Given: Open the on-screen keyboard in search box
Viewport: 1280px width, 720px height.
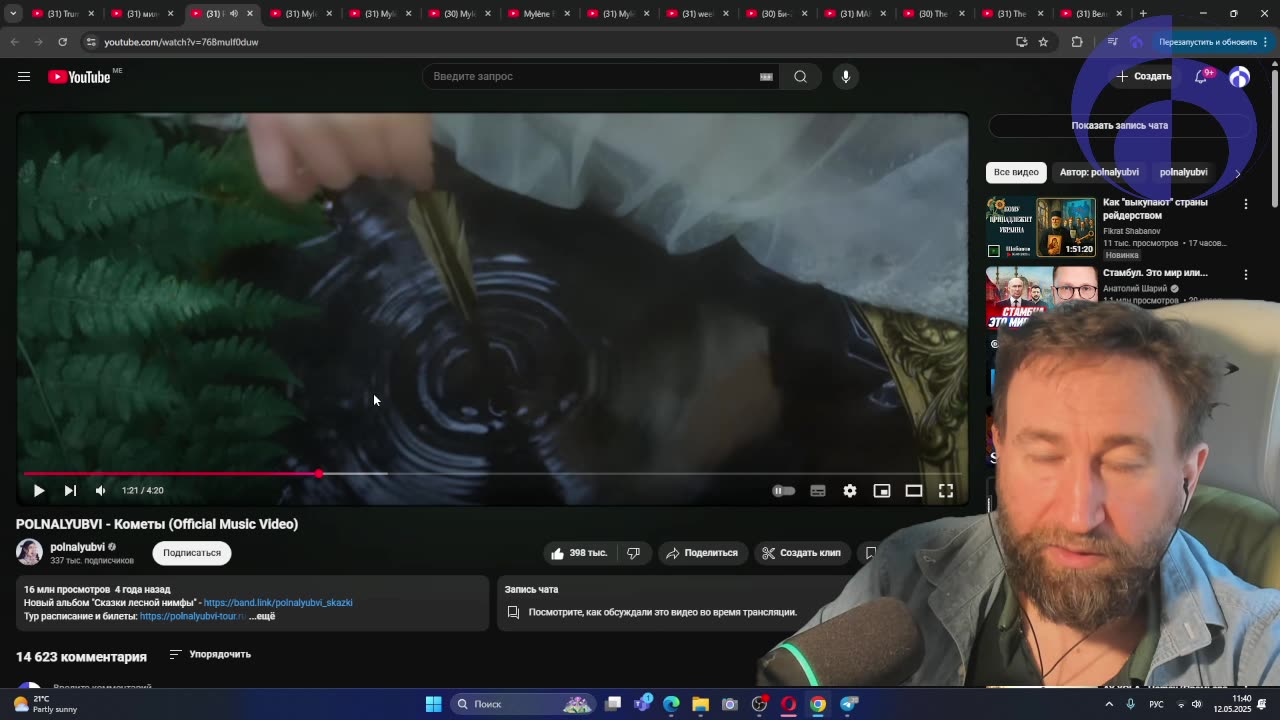Looking at the screenshot, I should click(x=766, y=76).
